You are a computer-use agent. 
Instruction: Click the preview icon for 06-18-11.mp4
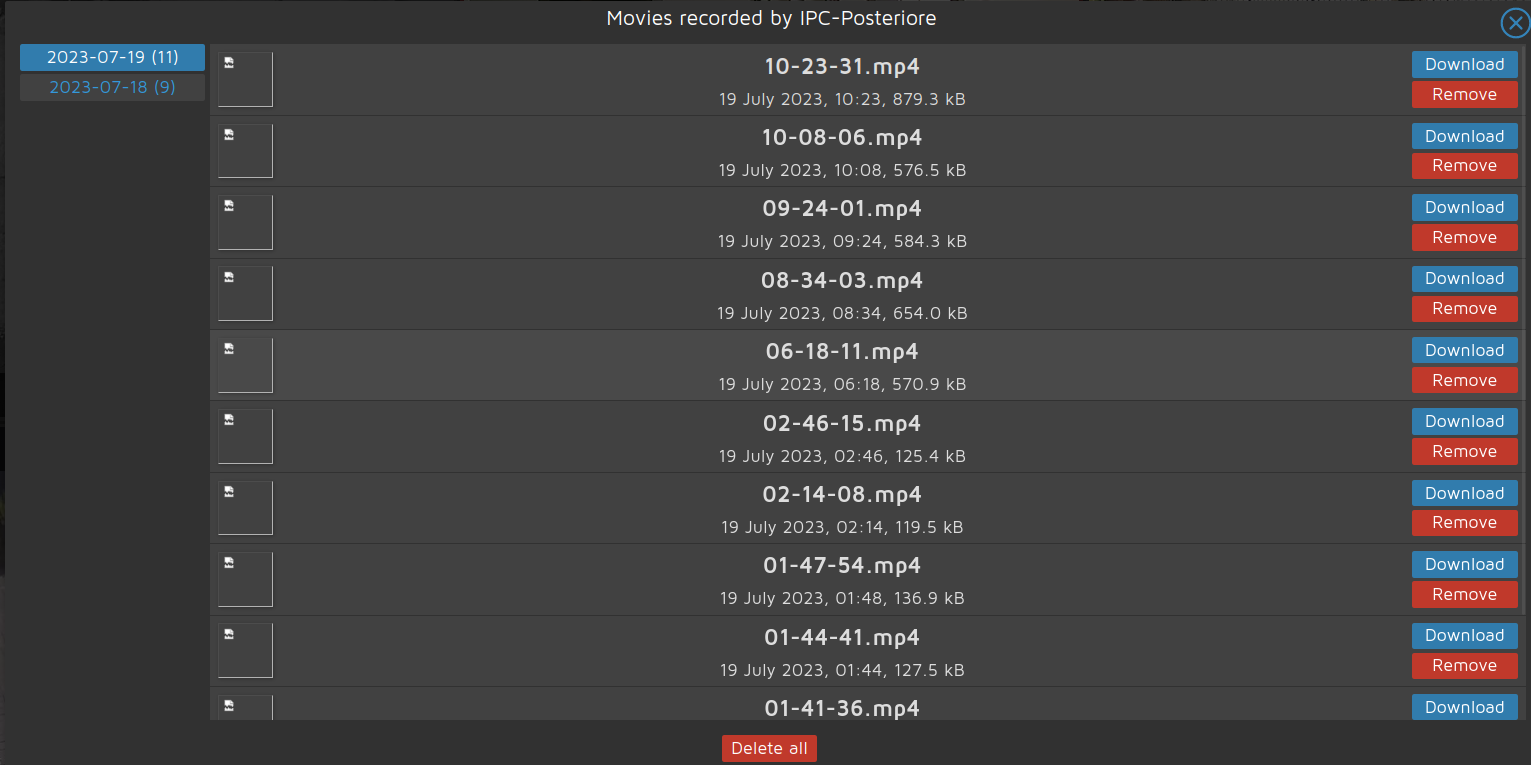[244, 364]
